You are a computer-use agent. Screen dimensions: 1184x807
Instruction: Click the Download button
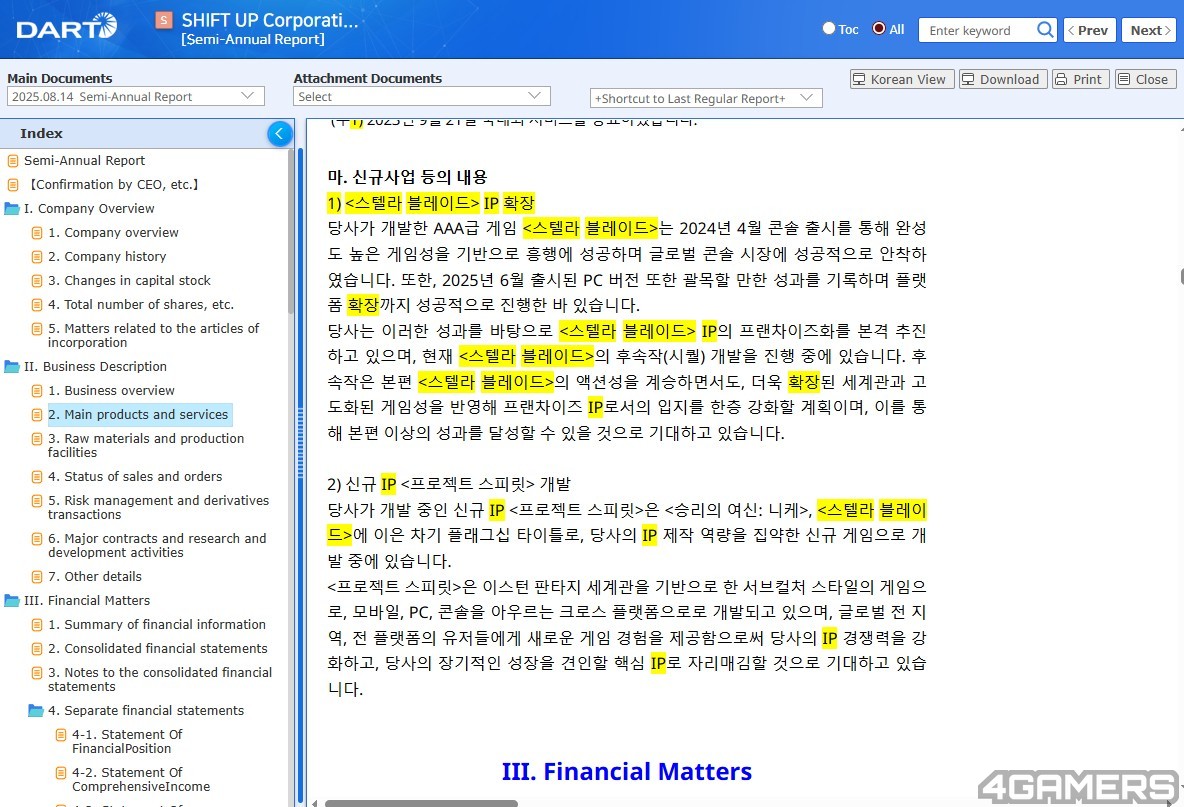(x=1003, y=79)
